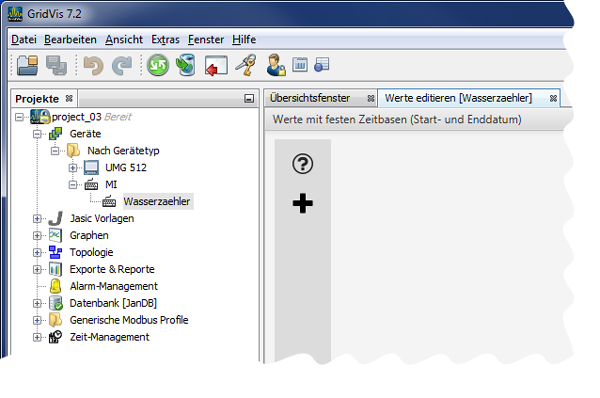600x398 pixels.
Task: Click the red arrow window toolbar icon
Action: pyautogui.click(x=216, y=65)
